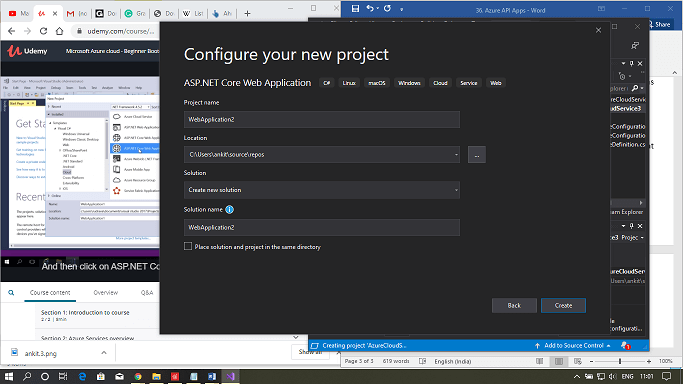
Task: Click Chrome's back navigation arrow
Action: [11, 31]
